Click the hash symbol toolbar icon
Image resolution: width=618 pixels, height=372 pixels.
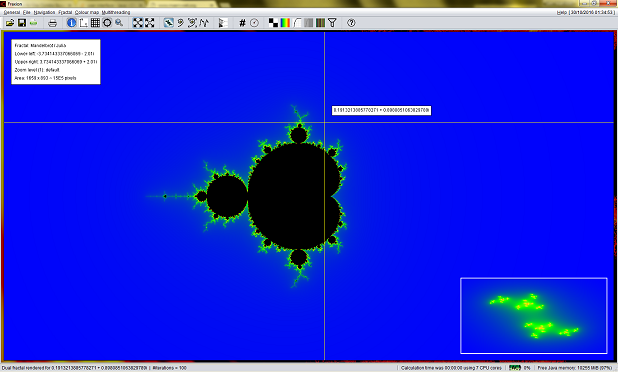coord(242,23)
